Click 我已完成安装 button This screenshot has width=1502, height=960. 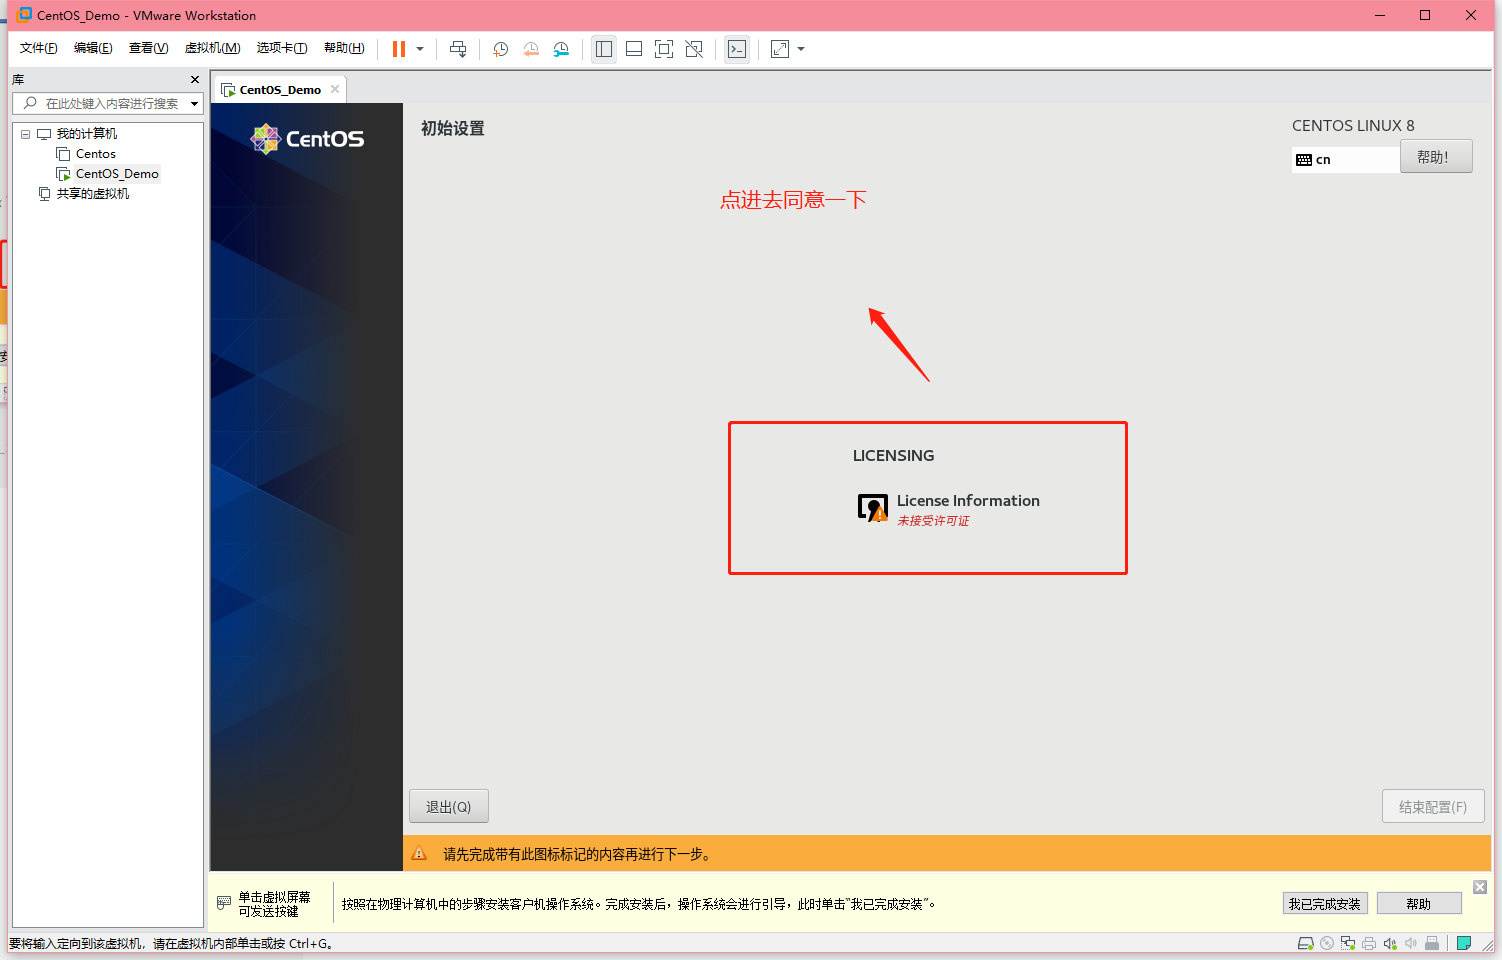(1325, 904)
